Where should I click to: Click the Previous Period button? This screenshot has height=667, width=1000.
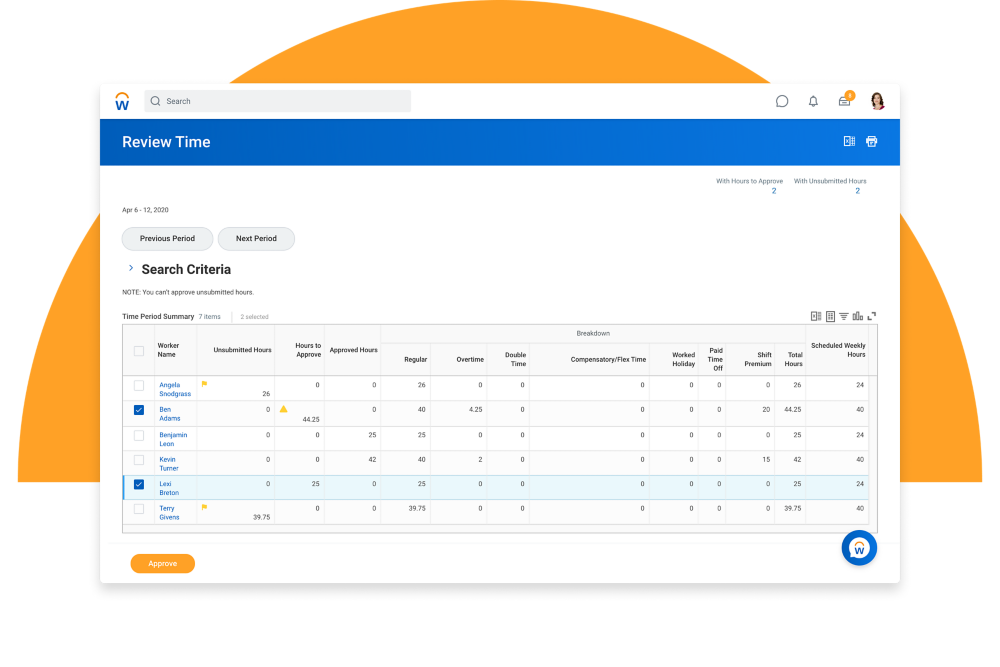[x=167, y=239]
